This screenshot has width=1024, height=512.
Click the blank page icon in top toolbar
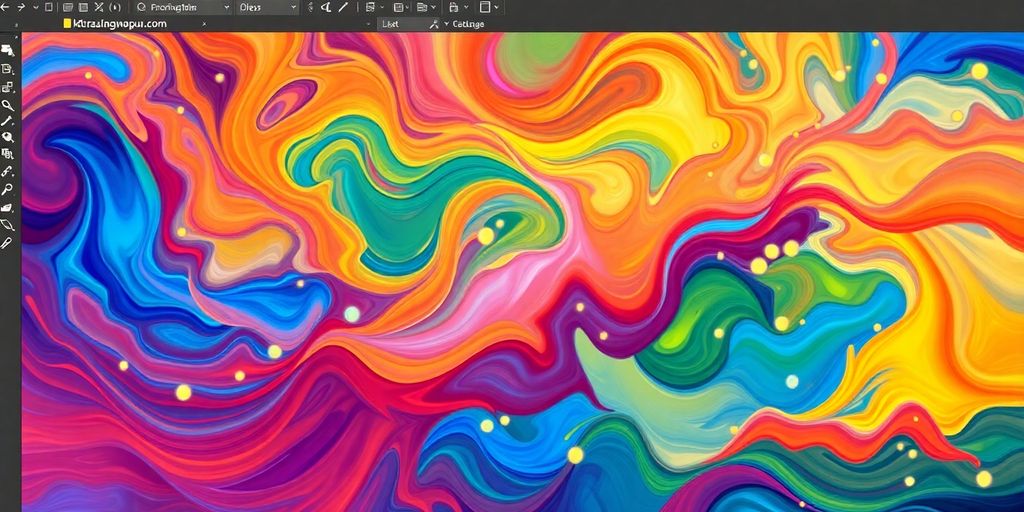[x=48, y=7]
